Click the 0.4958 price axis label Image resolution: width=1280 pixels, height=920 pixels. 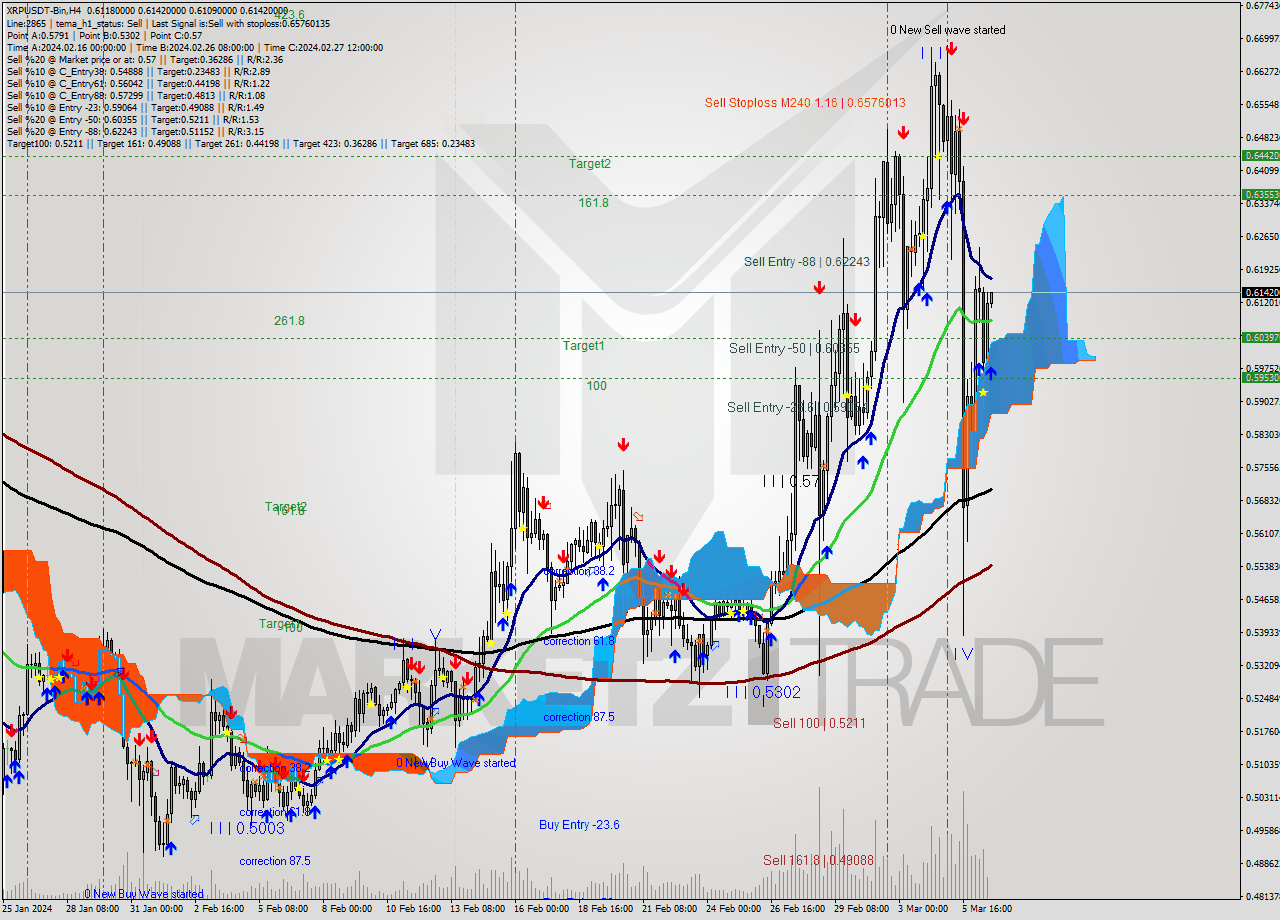(x=1262, y=830)
